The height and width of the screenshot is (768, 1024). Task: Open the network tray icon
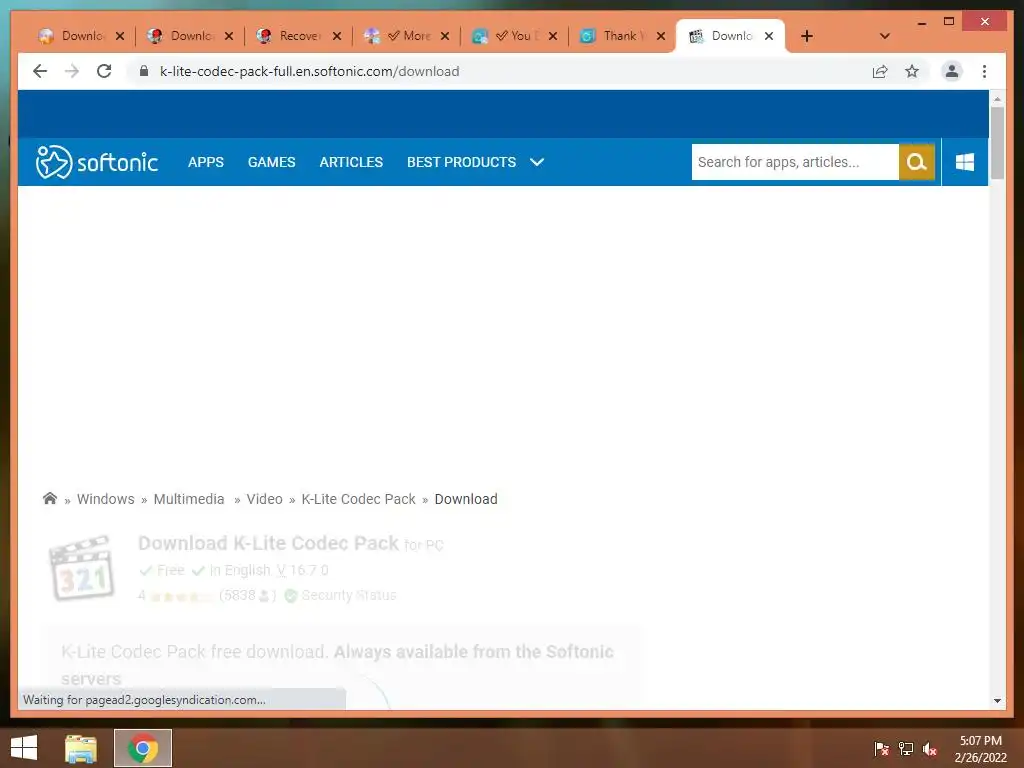pyautogui.click(x=906, y=748)
